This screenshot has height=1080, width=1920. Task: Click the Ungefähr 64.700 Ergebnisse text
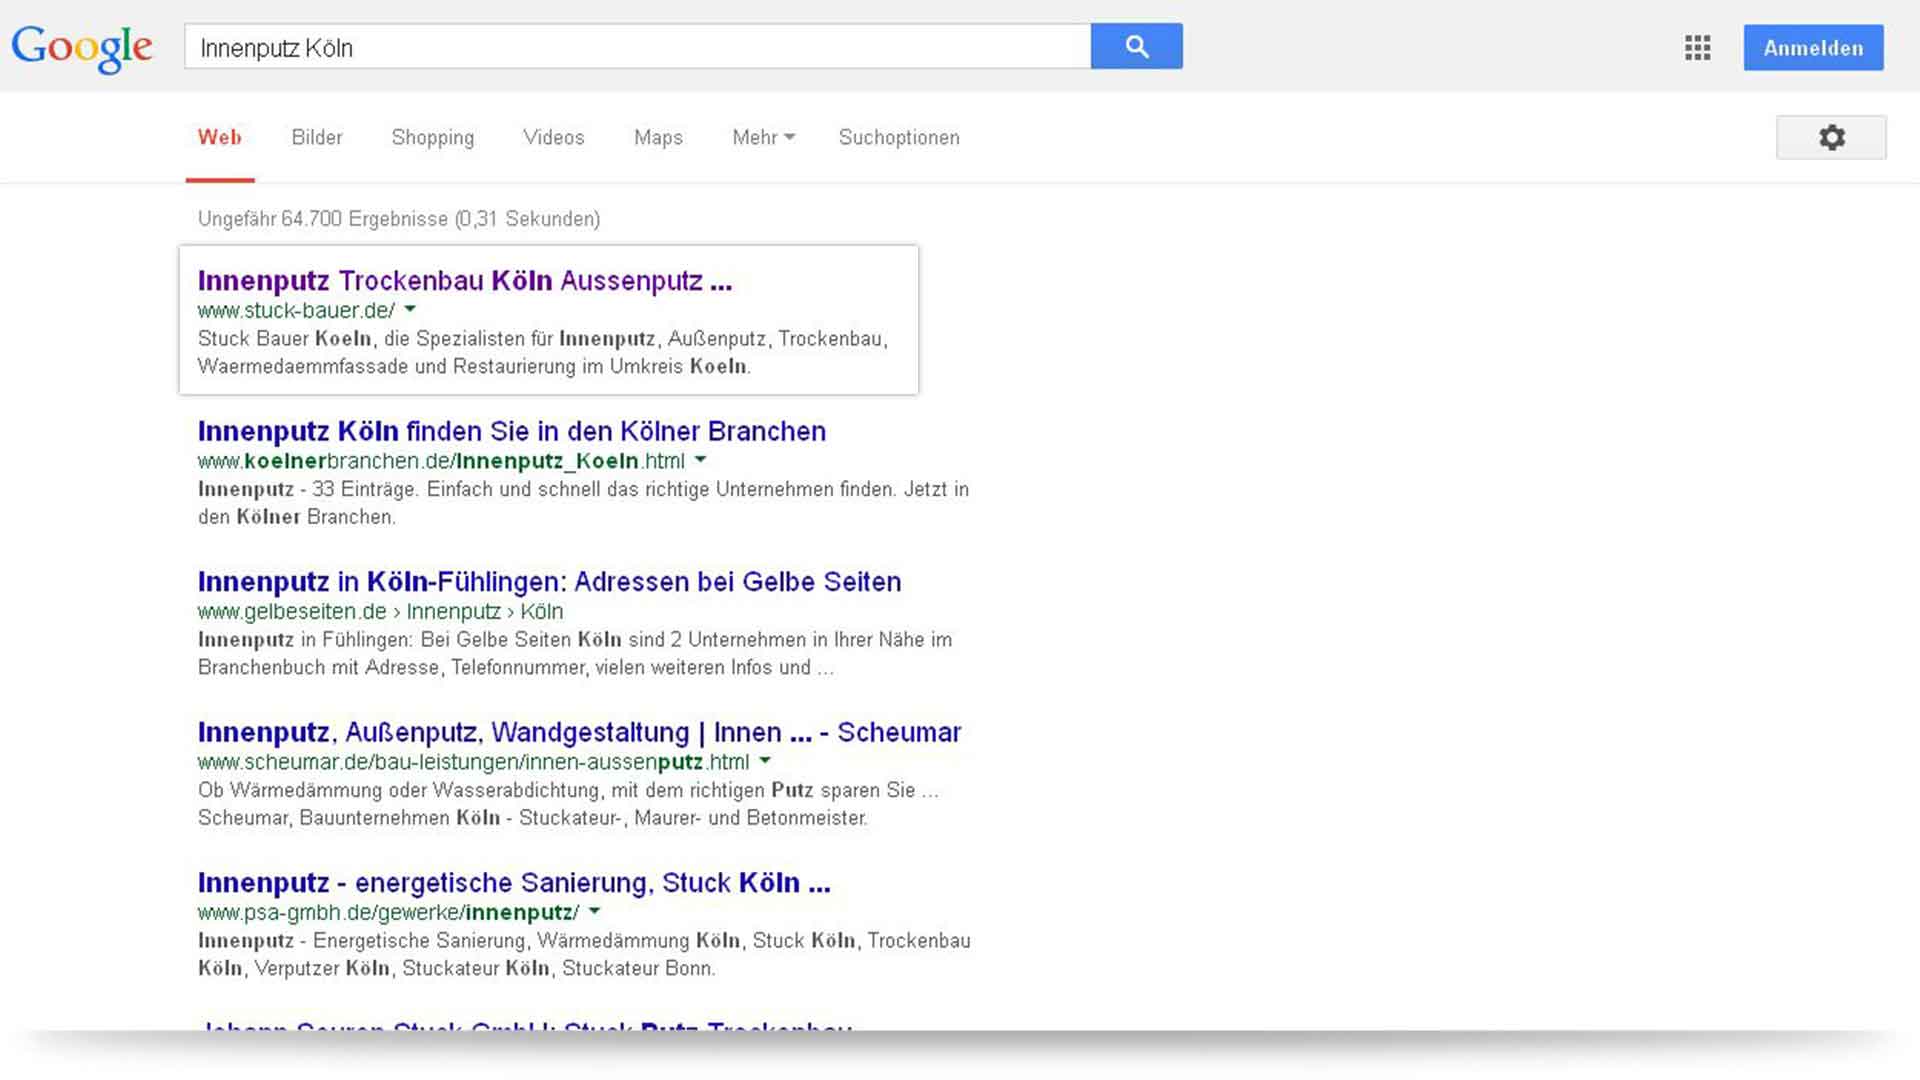pos(399,219)
